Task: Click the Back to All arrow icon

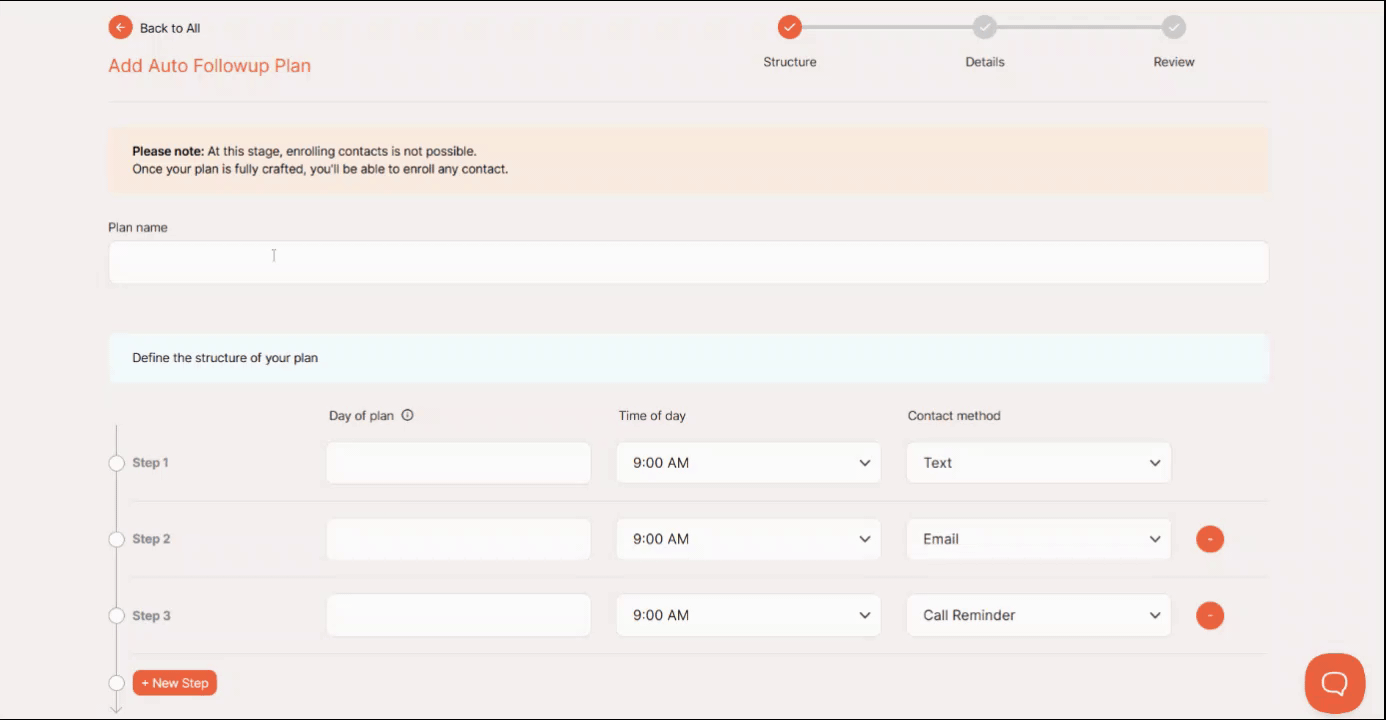Action: coord(120,28)
